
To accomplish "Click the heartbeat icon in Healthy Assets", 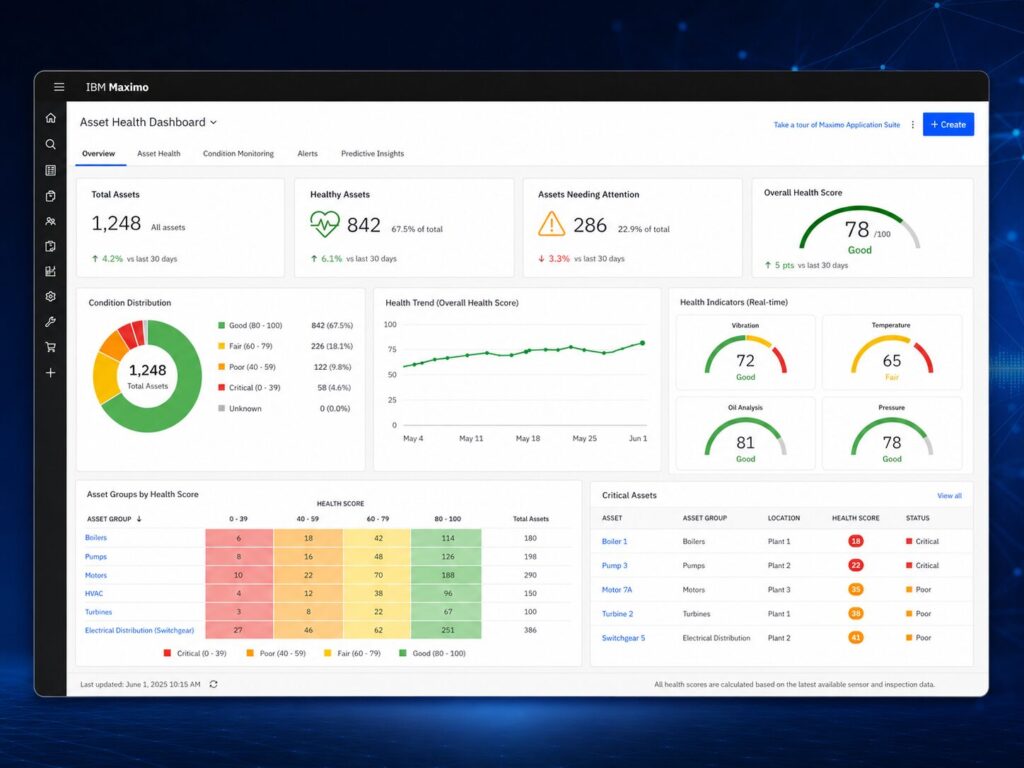I will (325, 224).
